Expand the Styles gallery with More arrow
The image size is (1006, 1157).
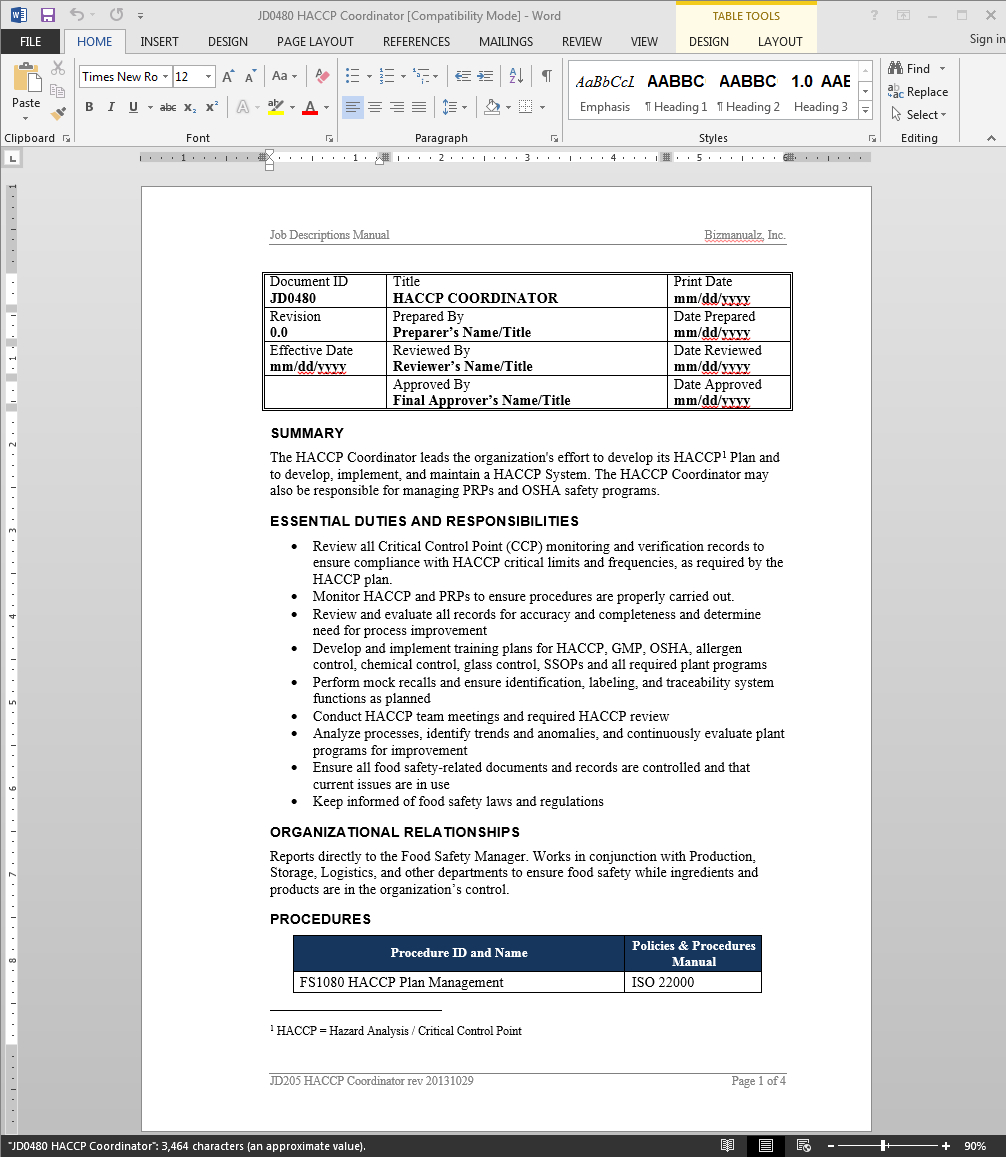point(867,111)
